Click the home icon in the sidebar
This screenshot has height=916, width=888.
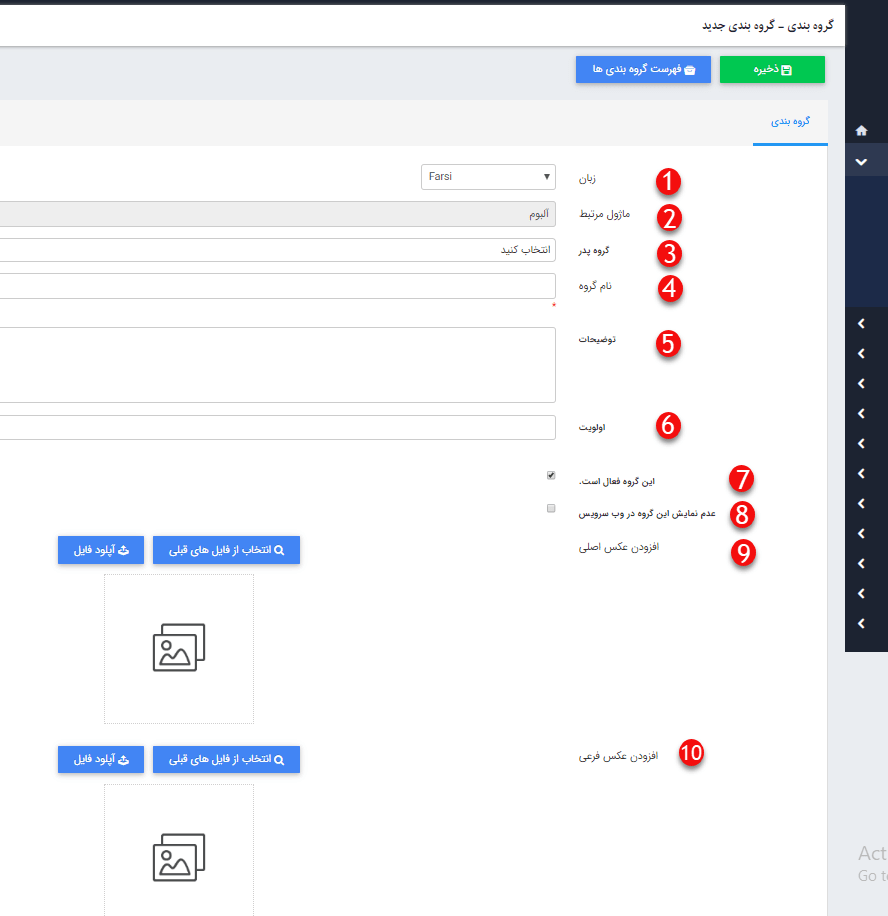(x=861, y=129)
